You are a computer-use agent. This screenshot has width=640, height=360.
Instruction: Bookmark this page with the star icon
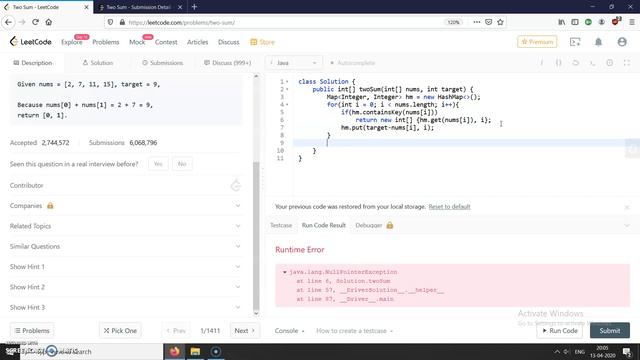(500, 22)
